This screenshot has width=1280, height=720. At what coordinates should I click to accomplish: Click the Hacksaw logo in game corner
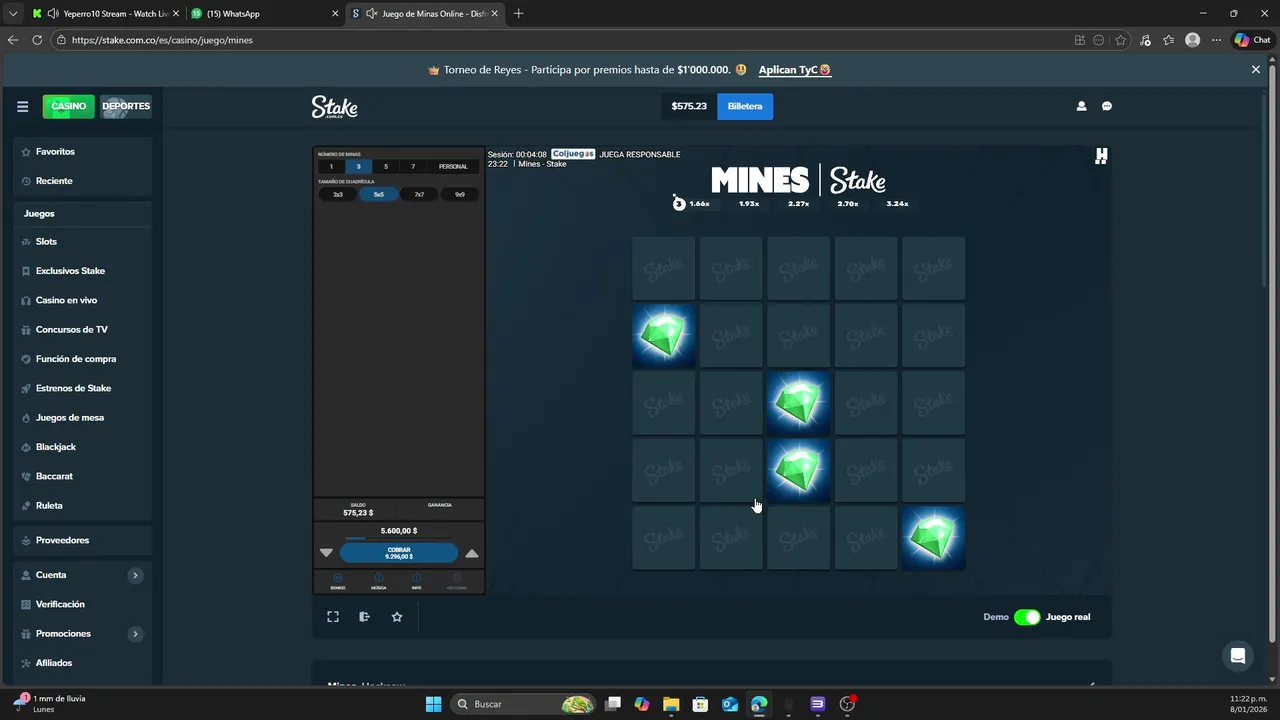(1101, 156)
